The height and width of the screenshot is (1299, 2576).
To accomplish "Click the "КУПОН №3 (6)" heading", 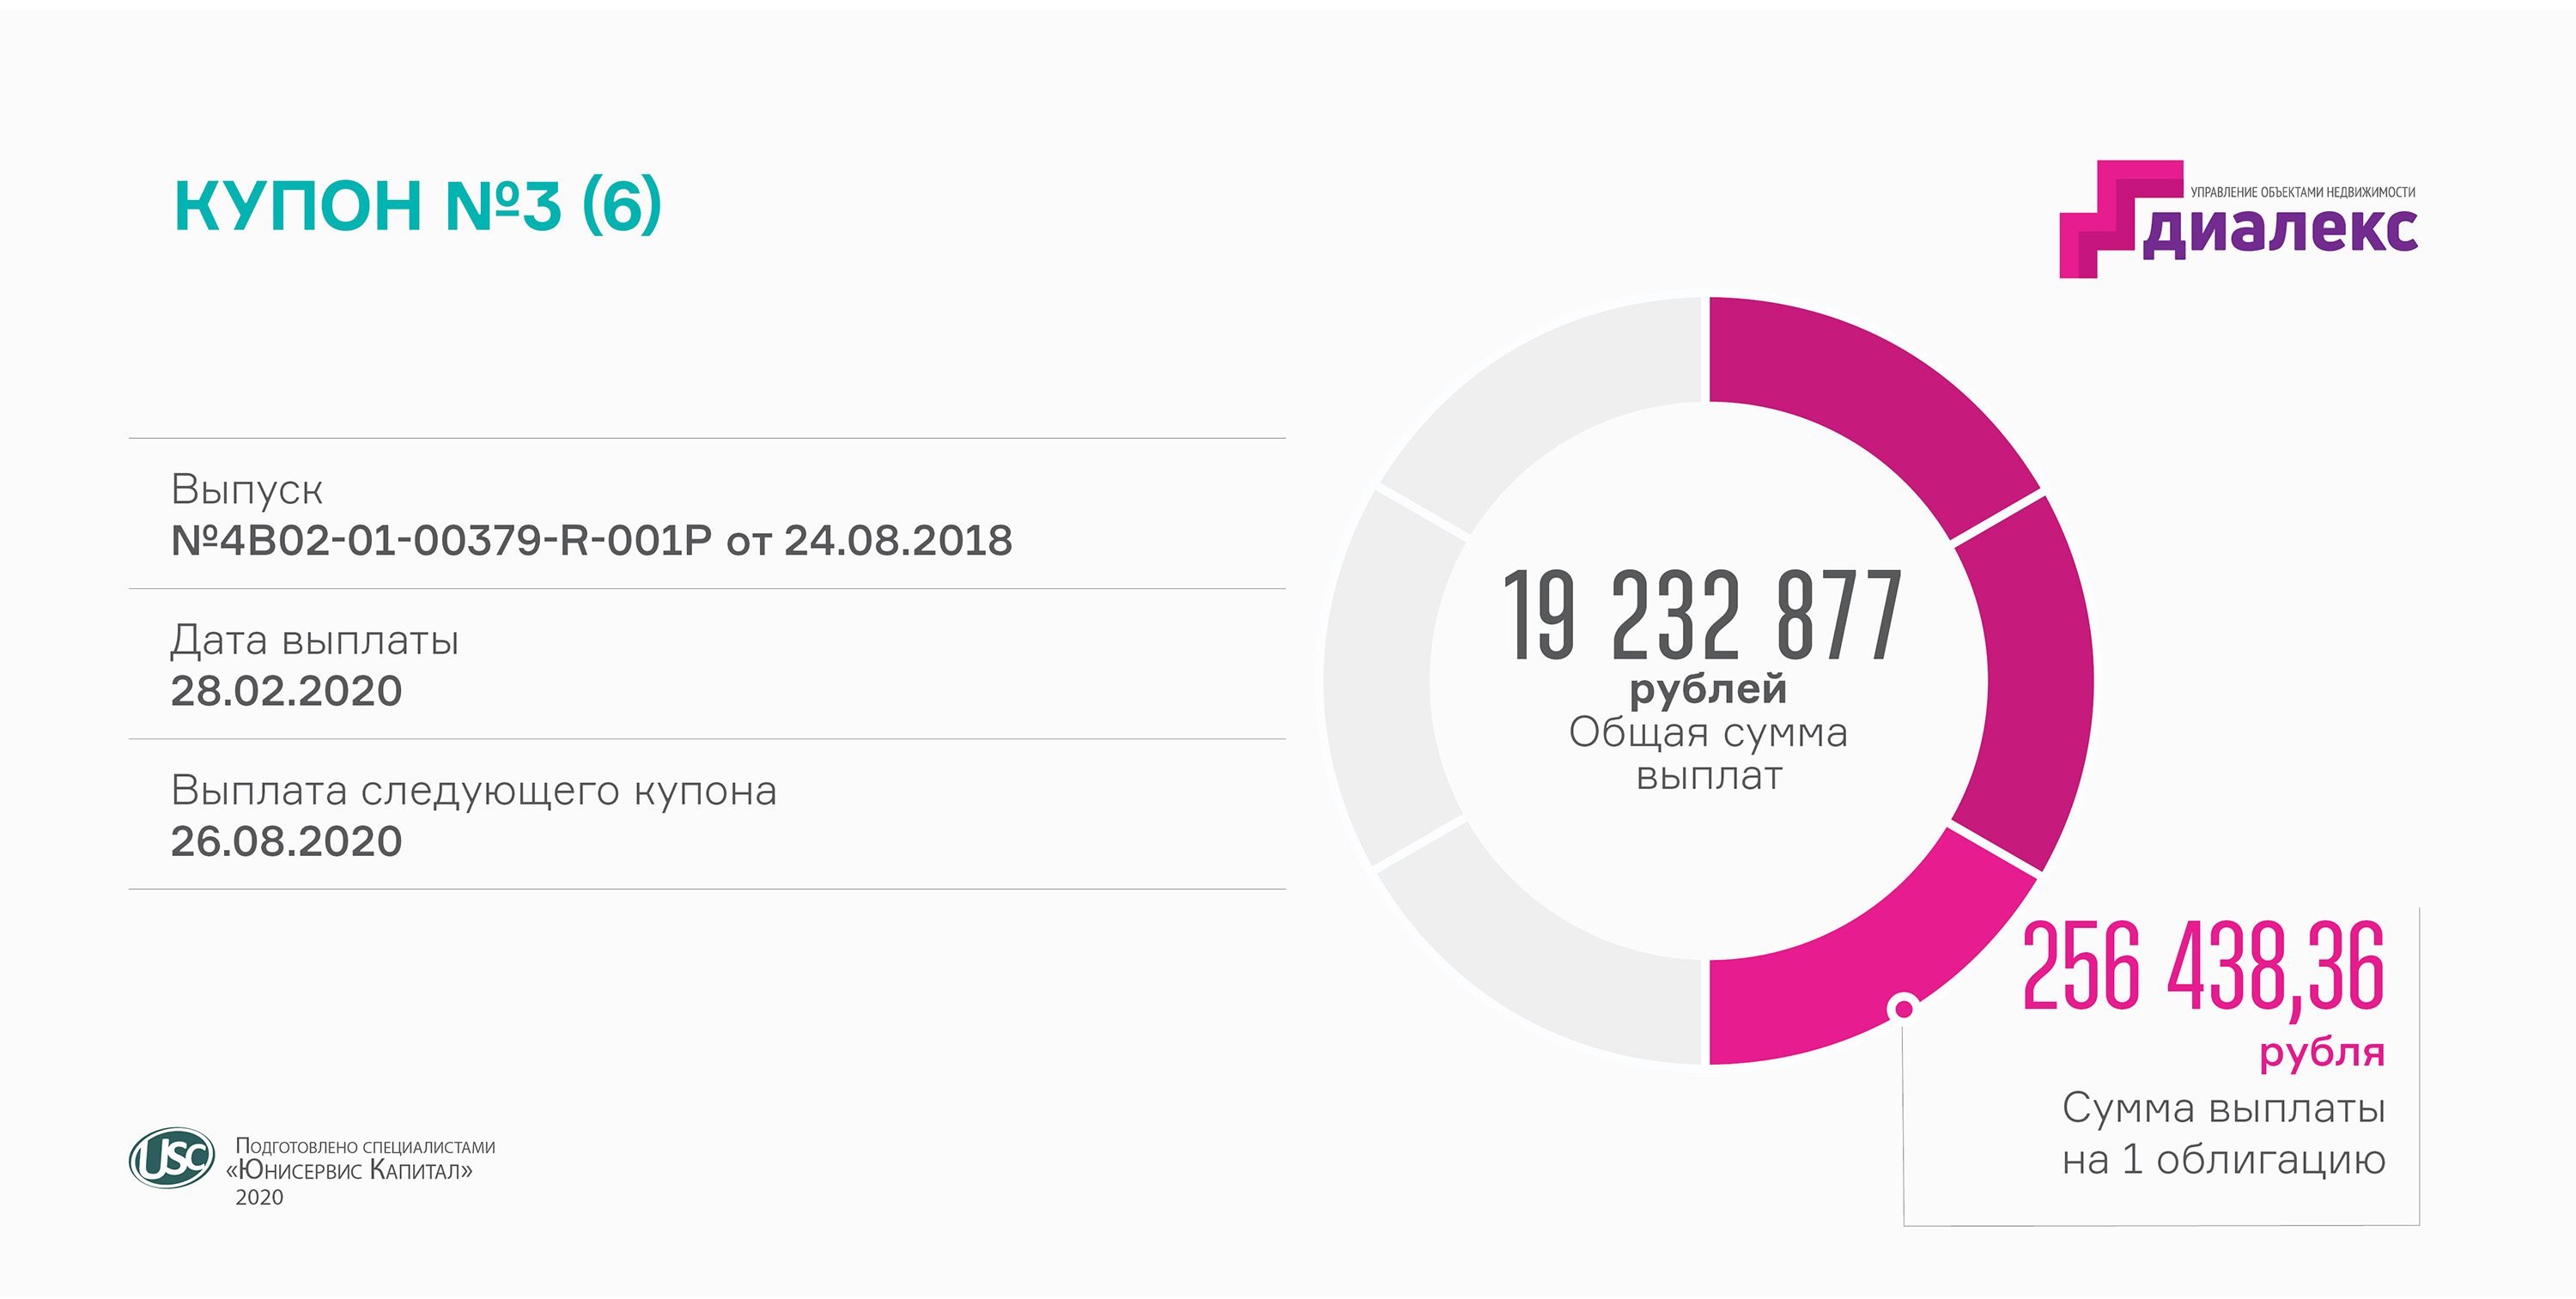I will pos(418,206).
